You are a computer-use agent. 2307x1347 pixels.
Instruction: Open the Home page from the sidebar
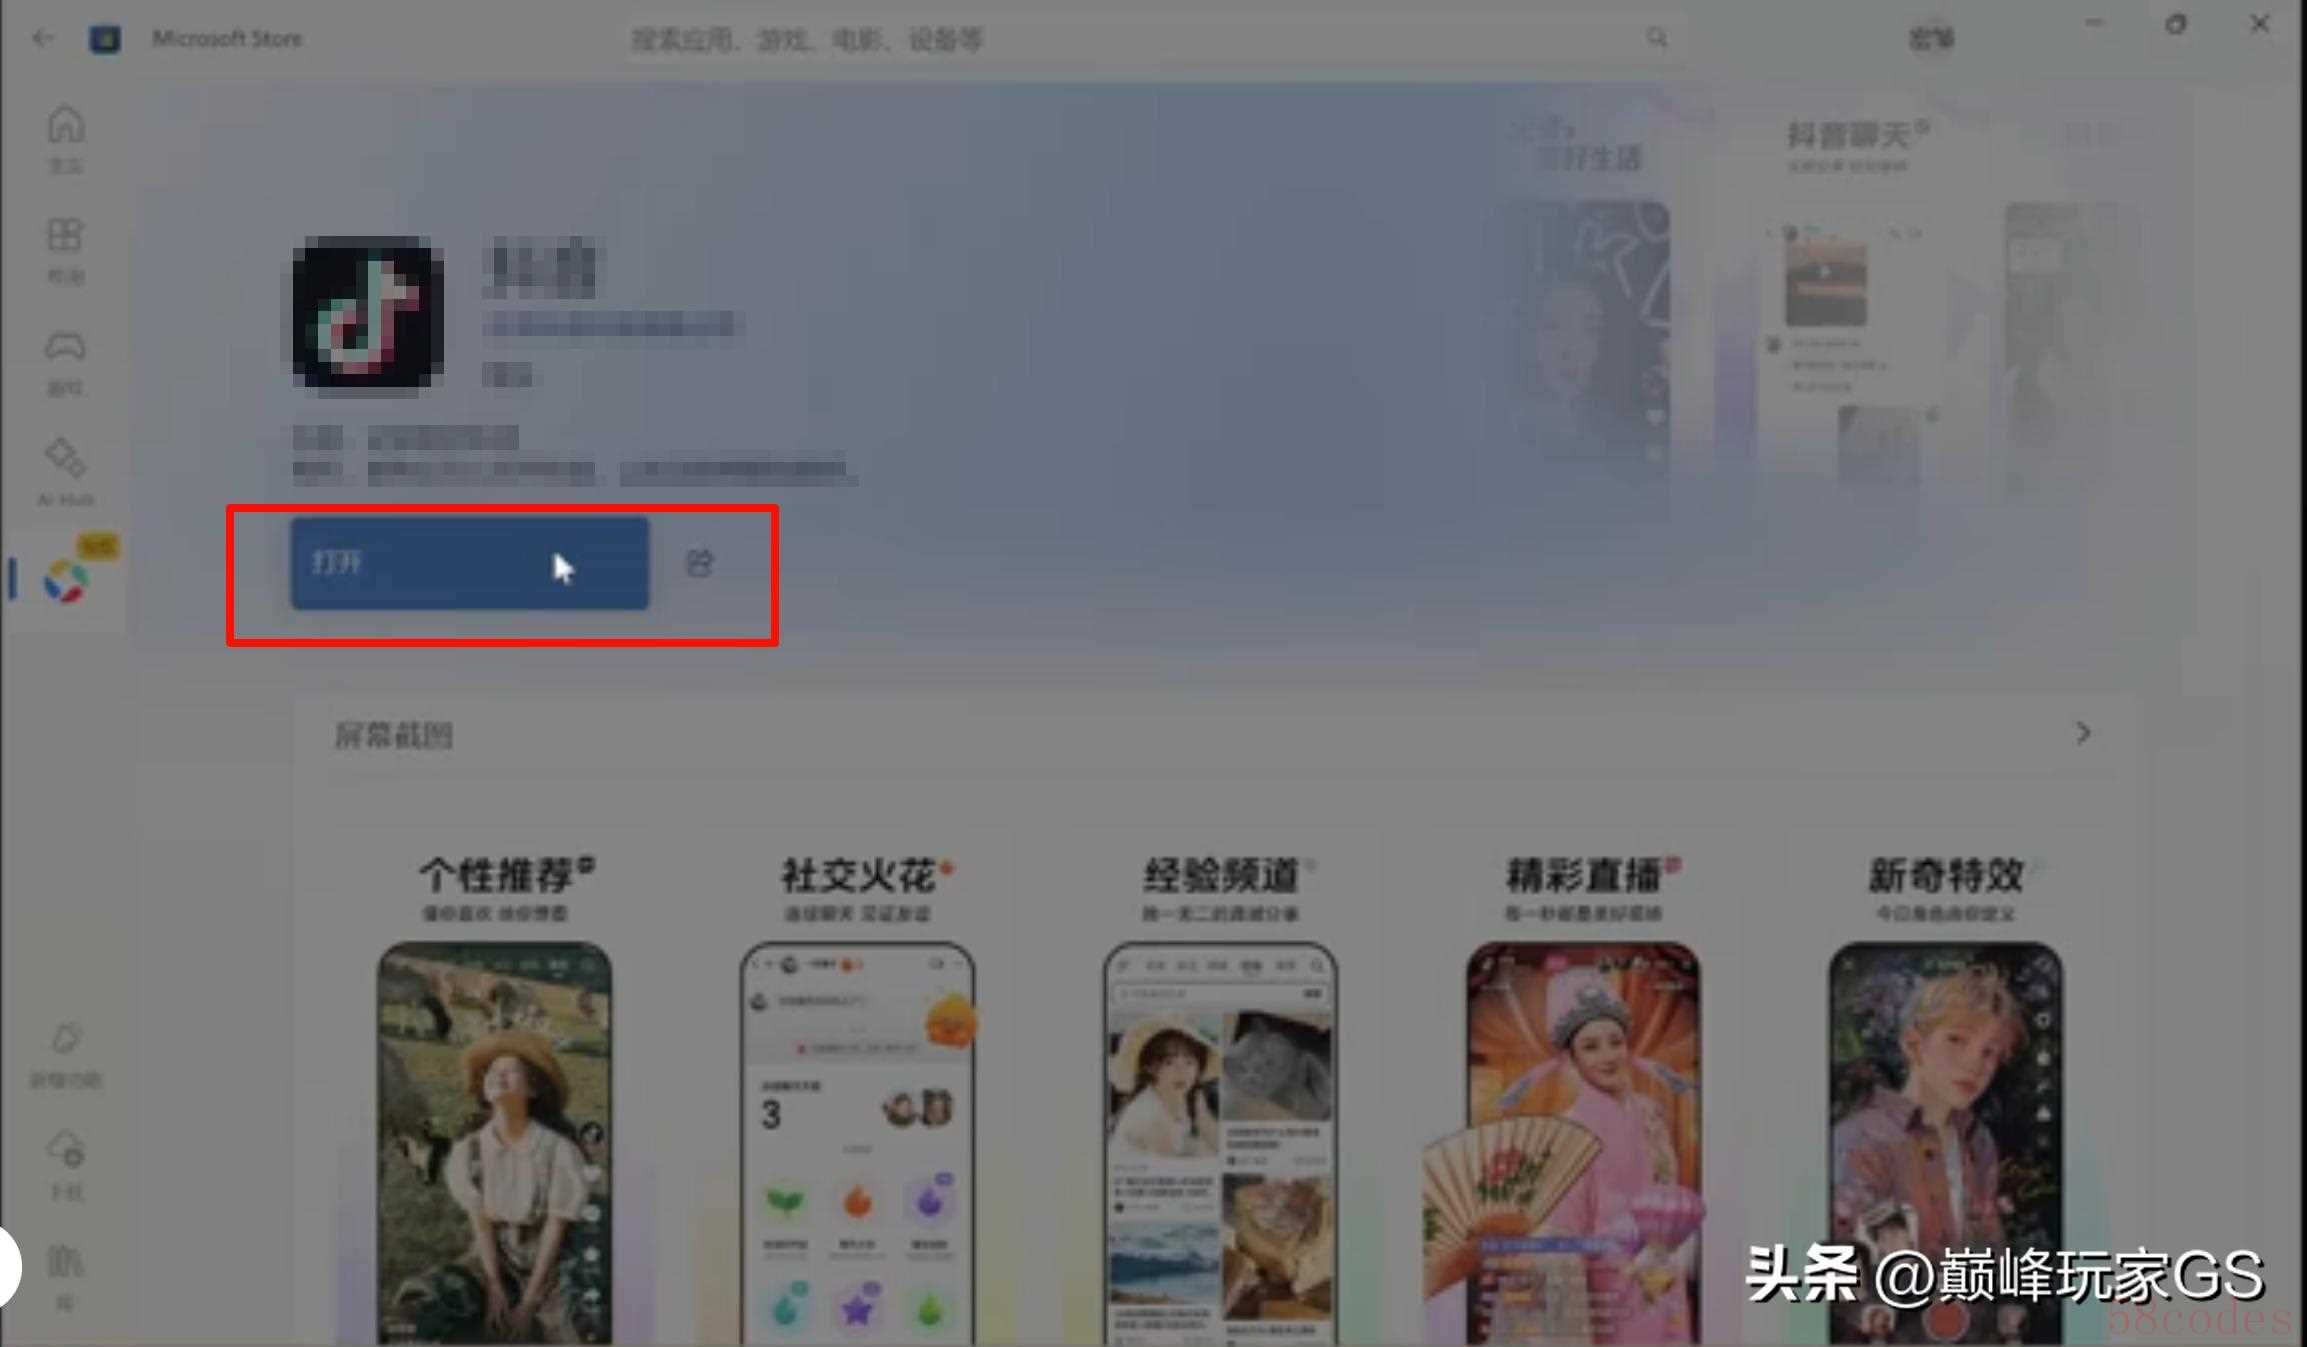coord(65,138)
